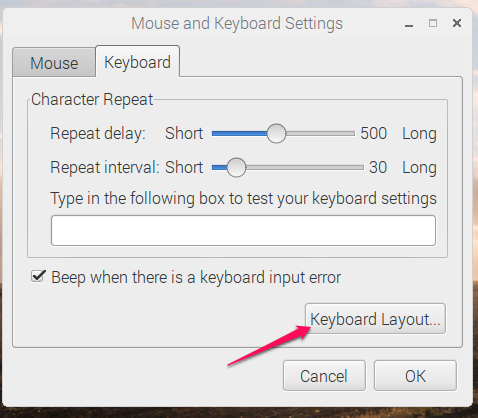
Task: Click the Repeat interval slider handle
Action: click(x=236, y=167)
